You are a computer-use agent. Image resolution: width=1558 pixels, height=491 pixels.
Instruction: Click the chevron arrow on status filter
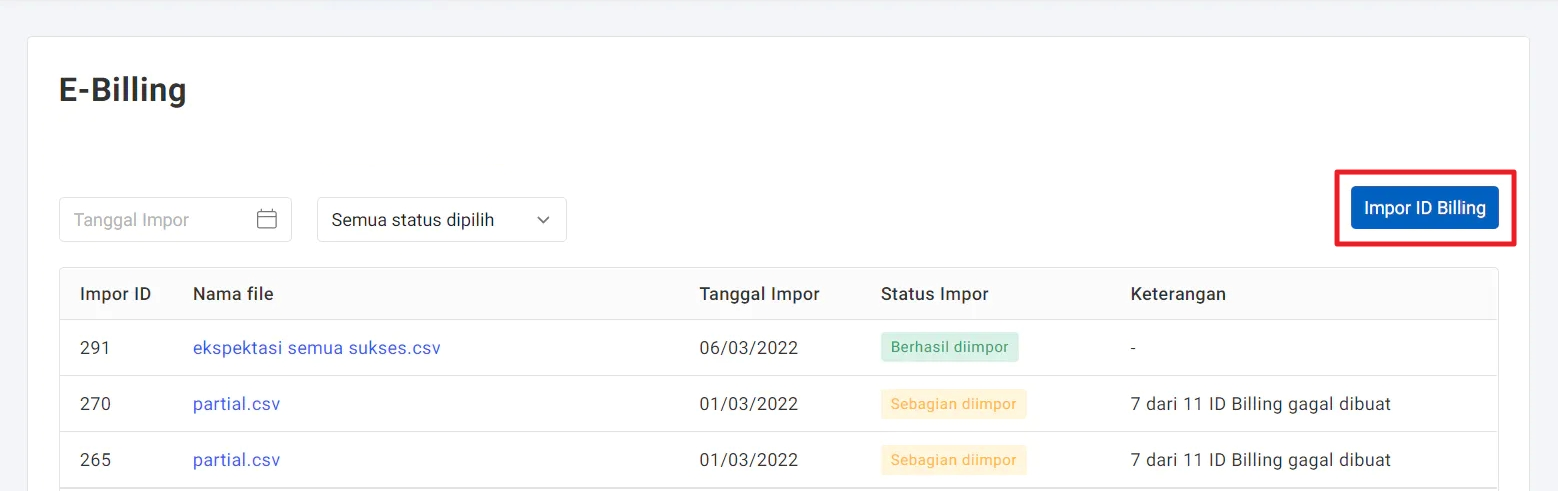point(544,220)
